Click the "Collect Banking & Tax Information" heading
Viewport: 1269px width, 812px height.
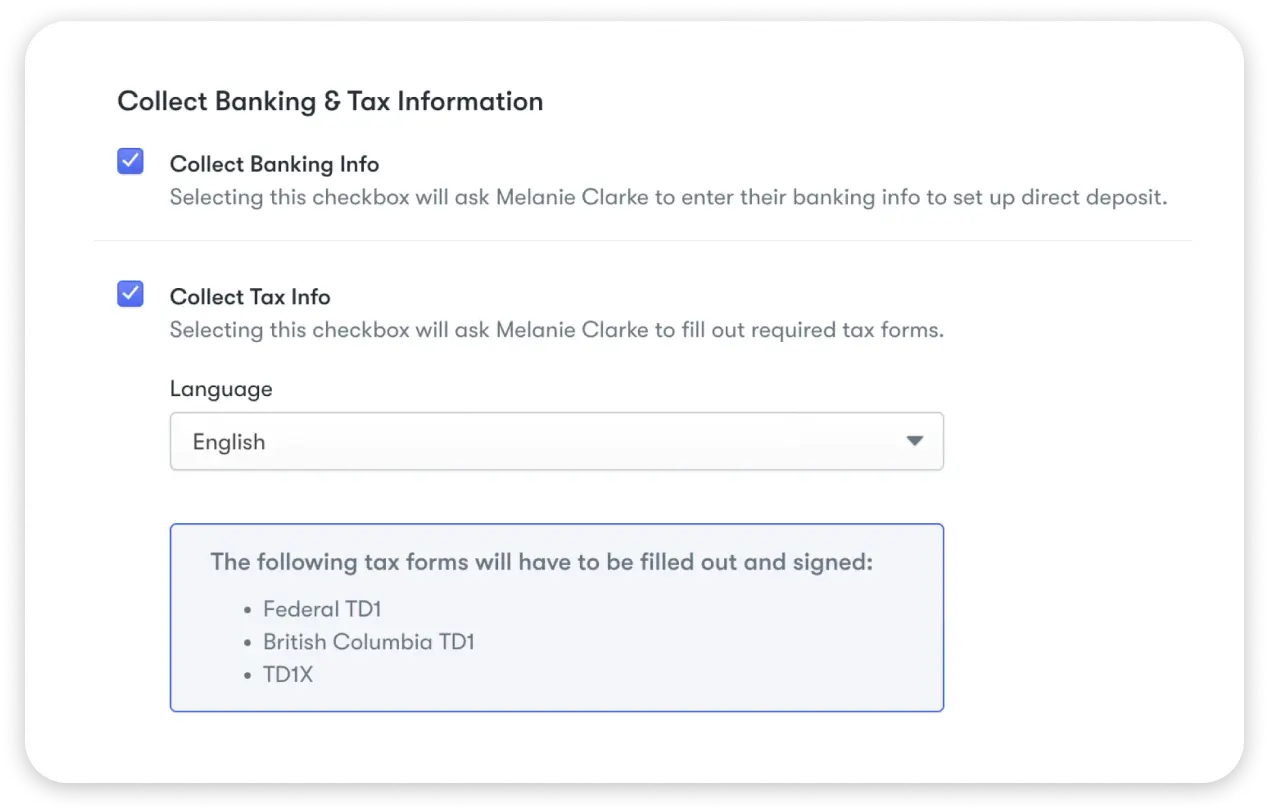[x=330, y=101]
